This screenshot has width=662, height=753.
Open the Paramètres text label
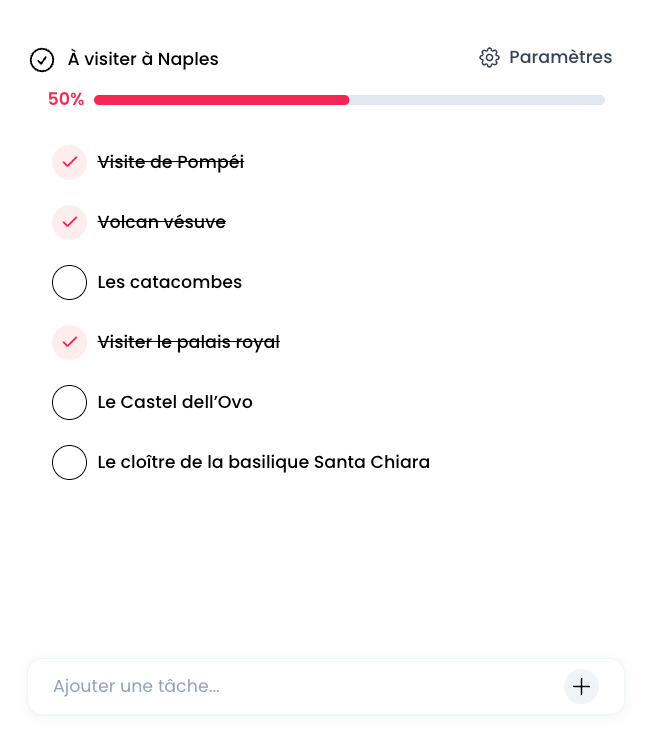pos(560,57)
